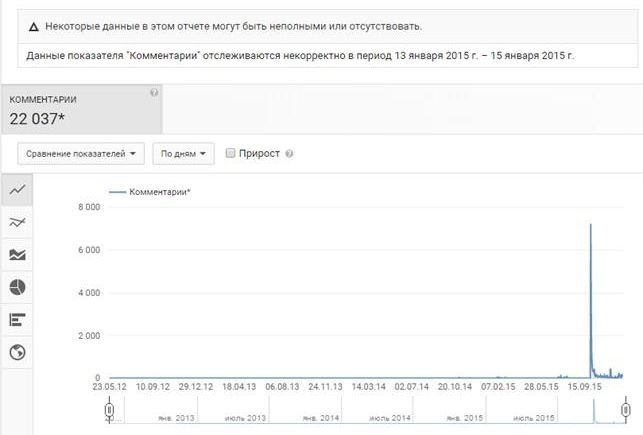
Task: Click the warning triangle icon in notice
Action: tap(34, 27)
